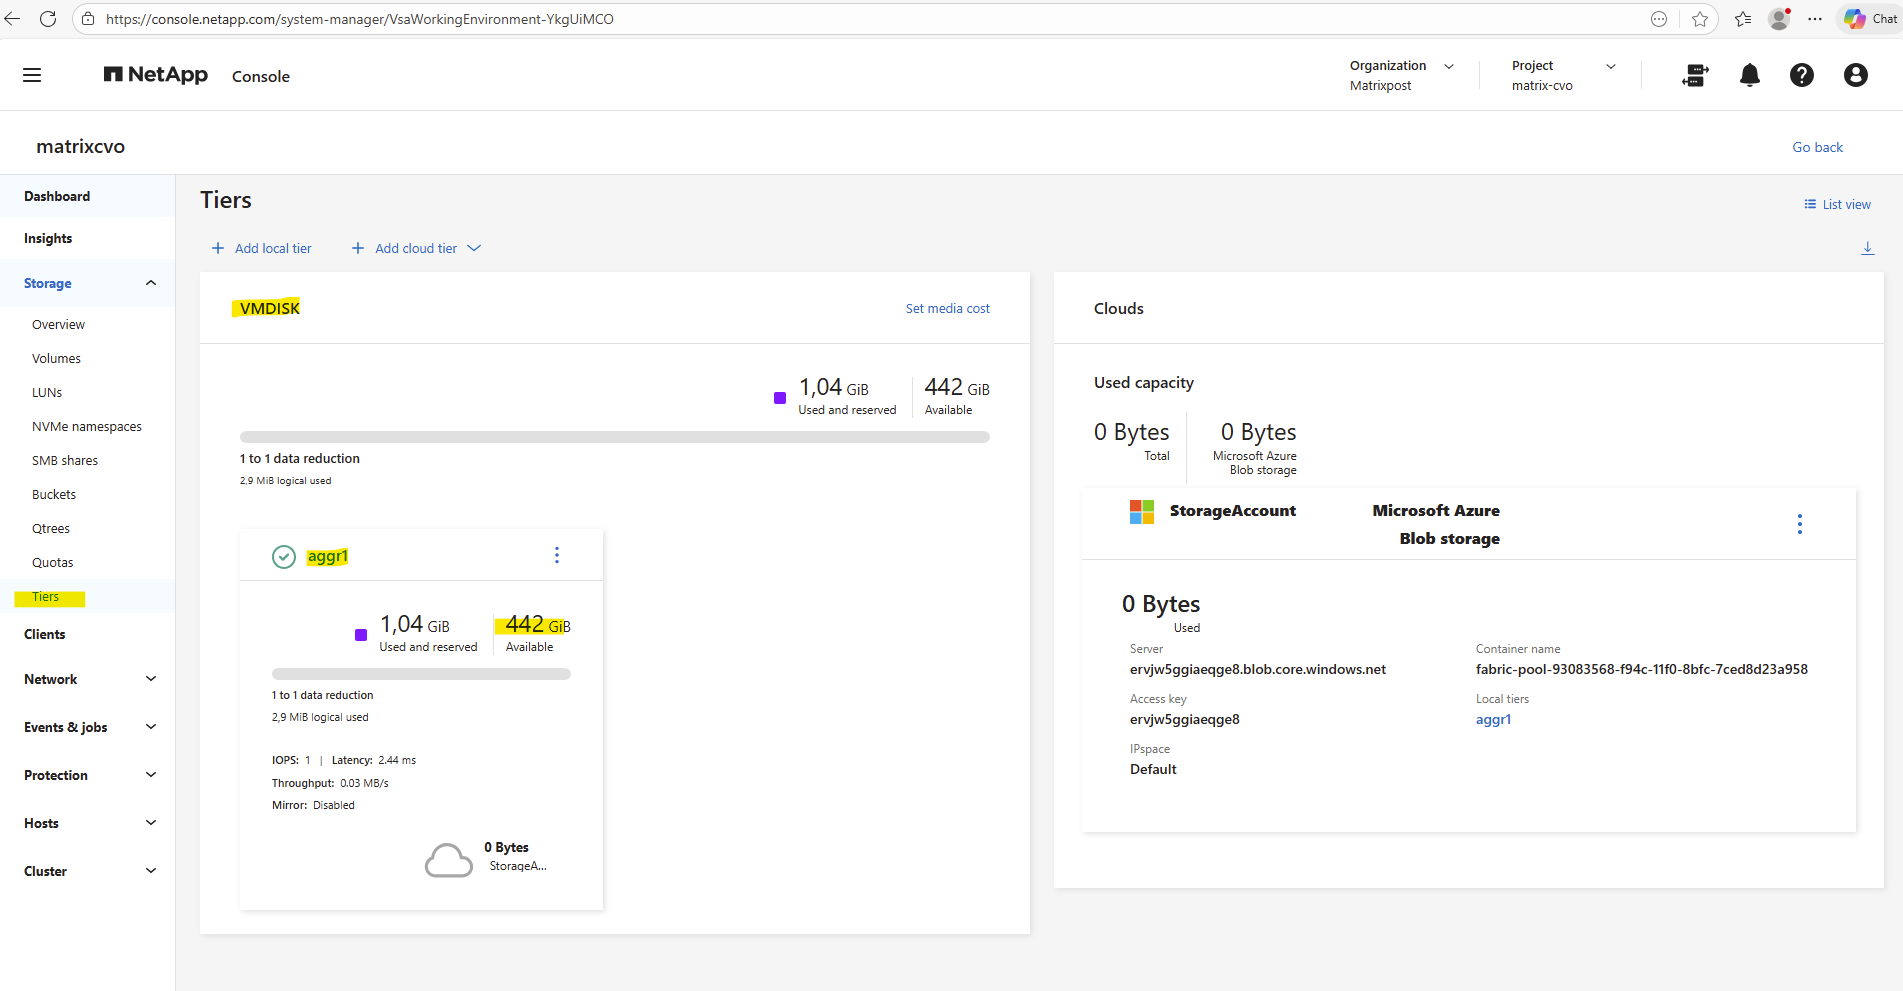Click the notifications bell icon
The height and width of the screenshot is (991, 1903).
(1749, 75)
